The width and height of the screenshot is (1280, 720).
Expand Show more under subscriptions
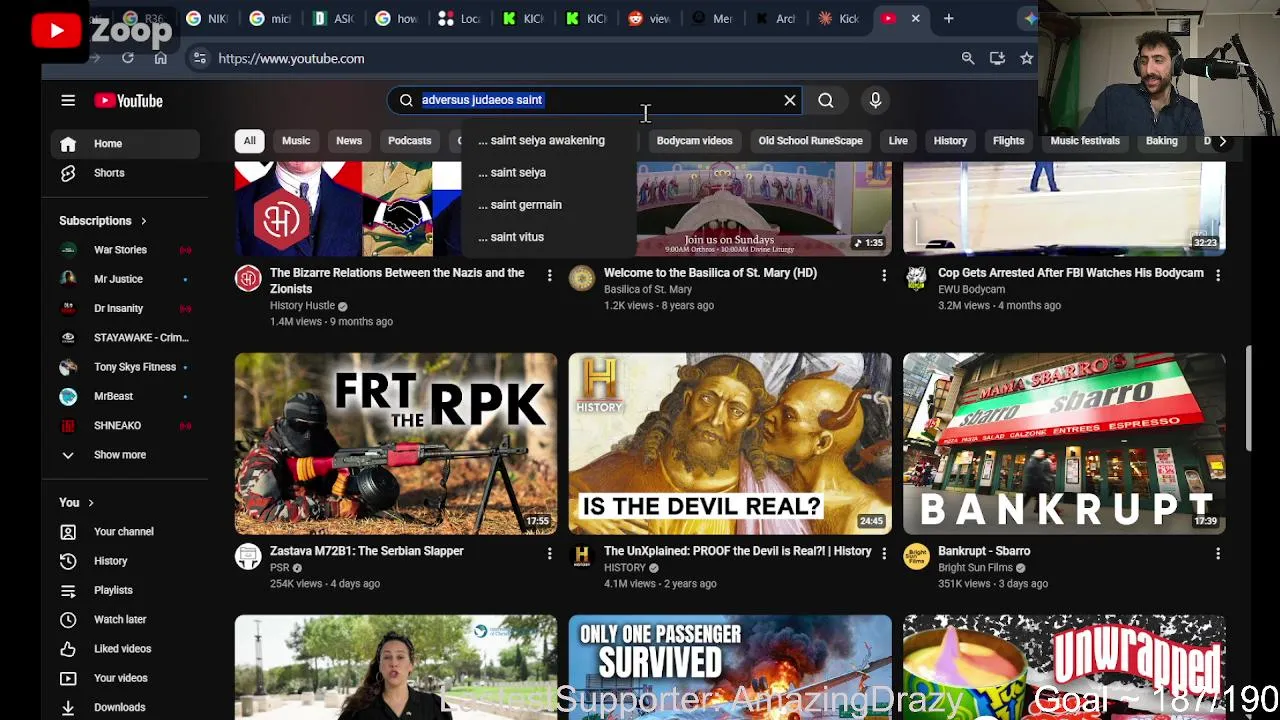coord(125,455)
